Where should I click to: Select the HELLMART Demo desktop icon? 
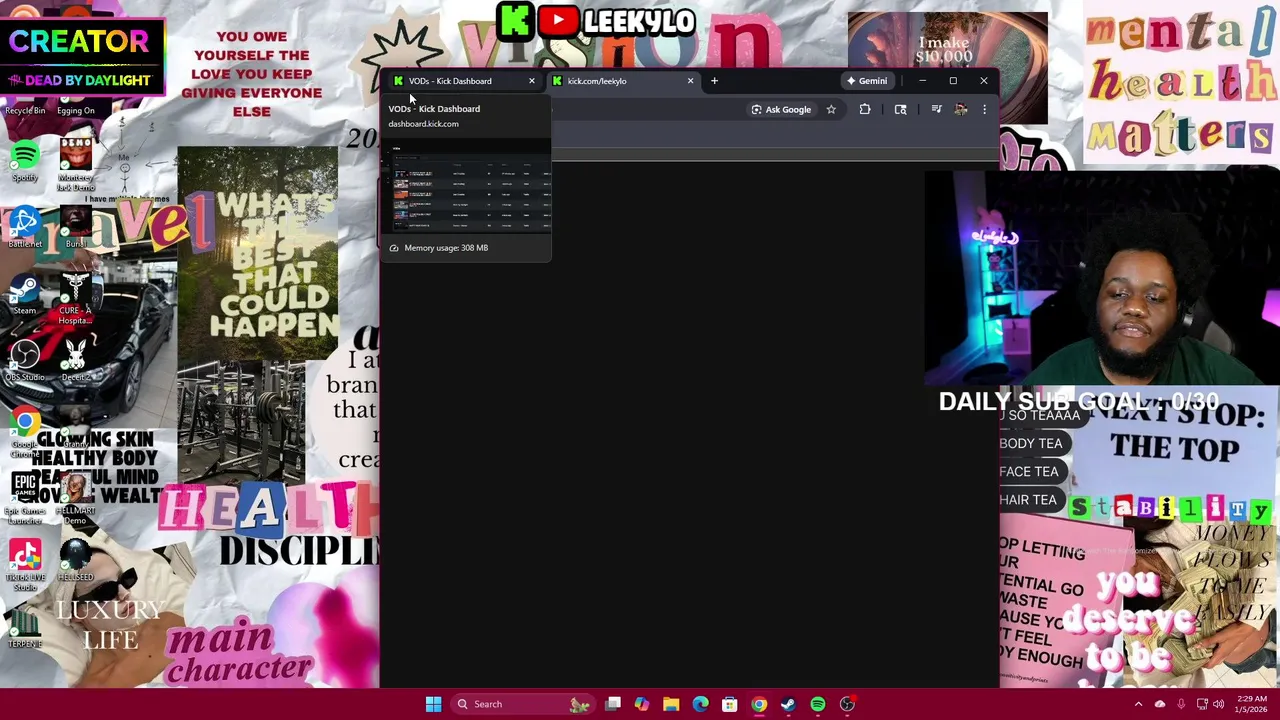click(x=75, y=498)
